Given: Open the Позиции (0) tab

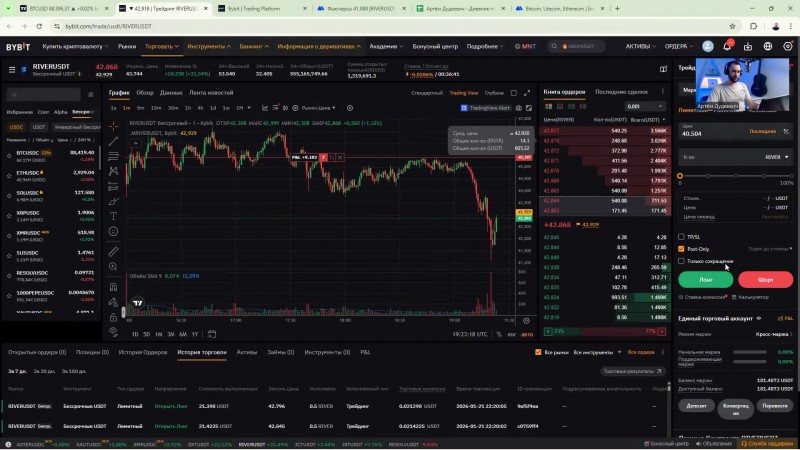Looking at the screenshot, I should click(x=92, y=352).
